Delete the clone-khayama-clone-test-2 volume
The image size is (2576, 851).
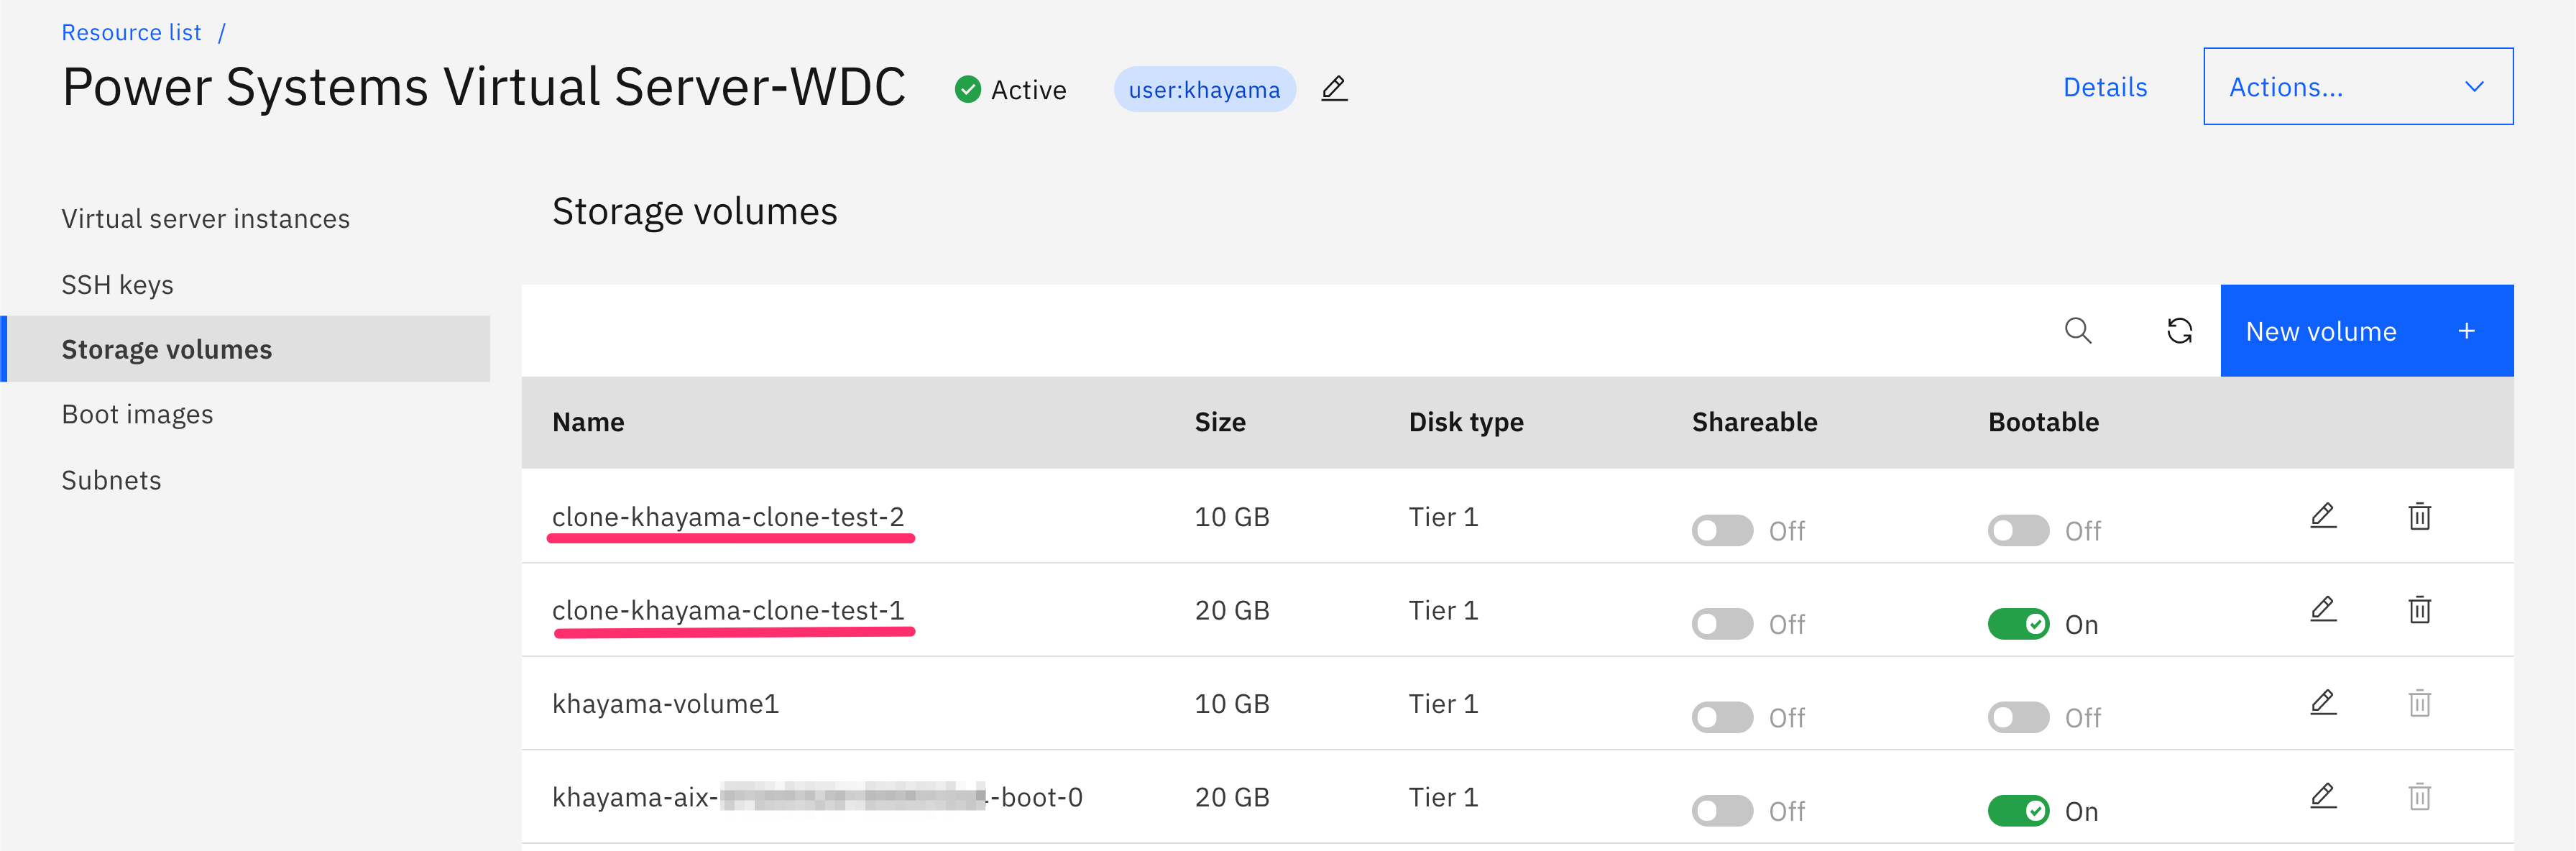[x=2419, y=516]
